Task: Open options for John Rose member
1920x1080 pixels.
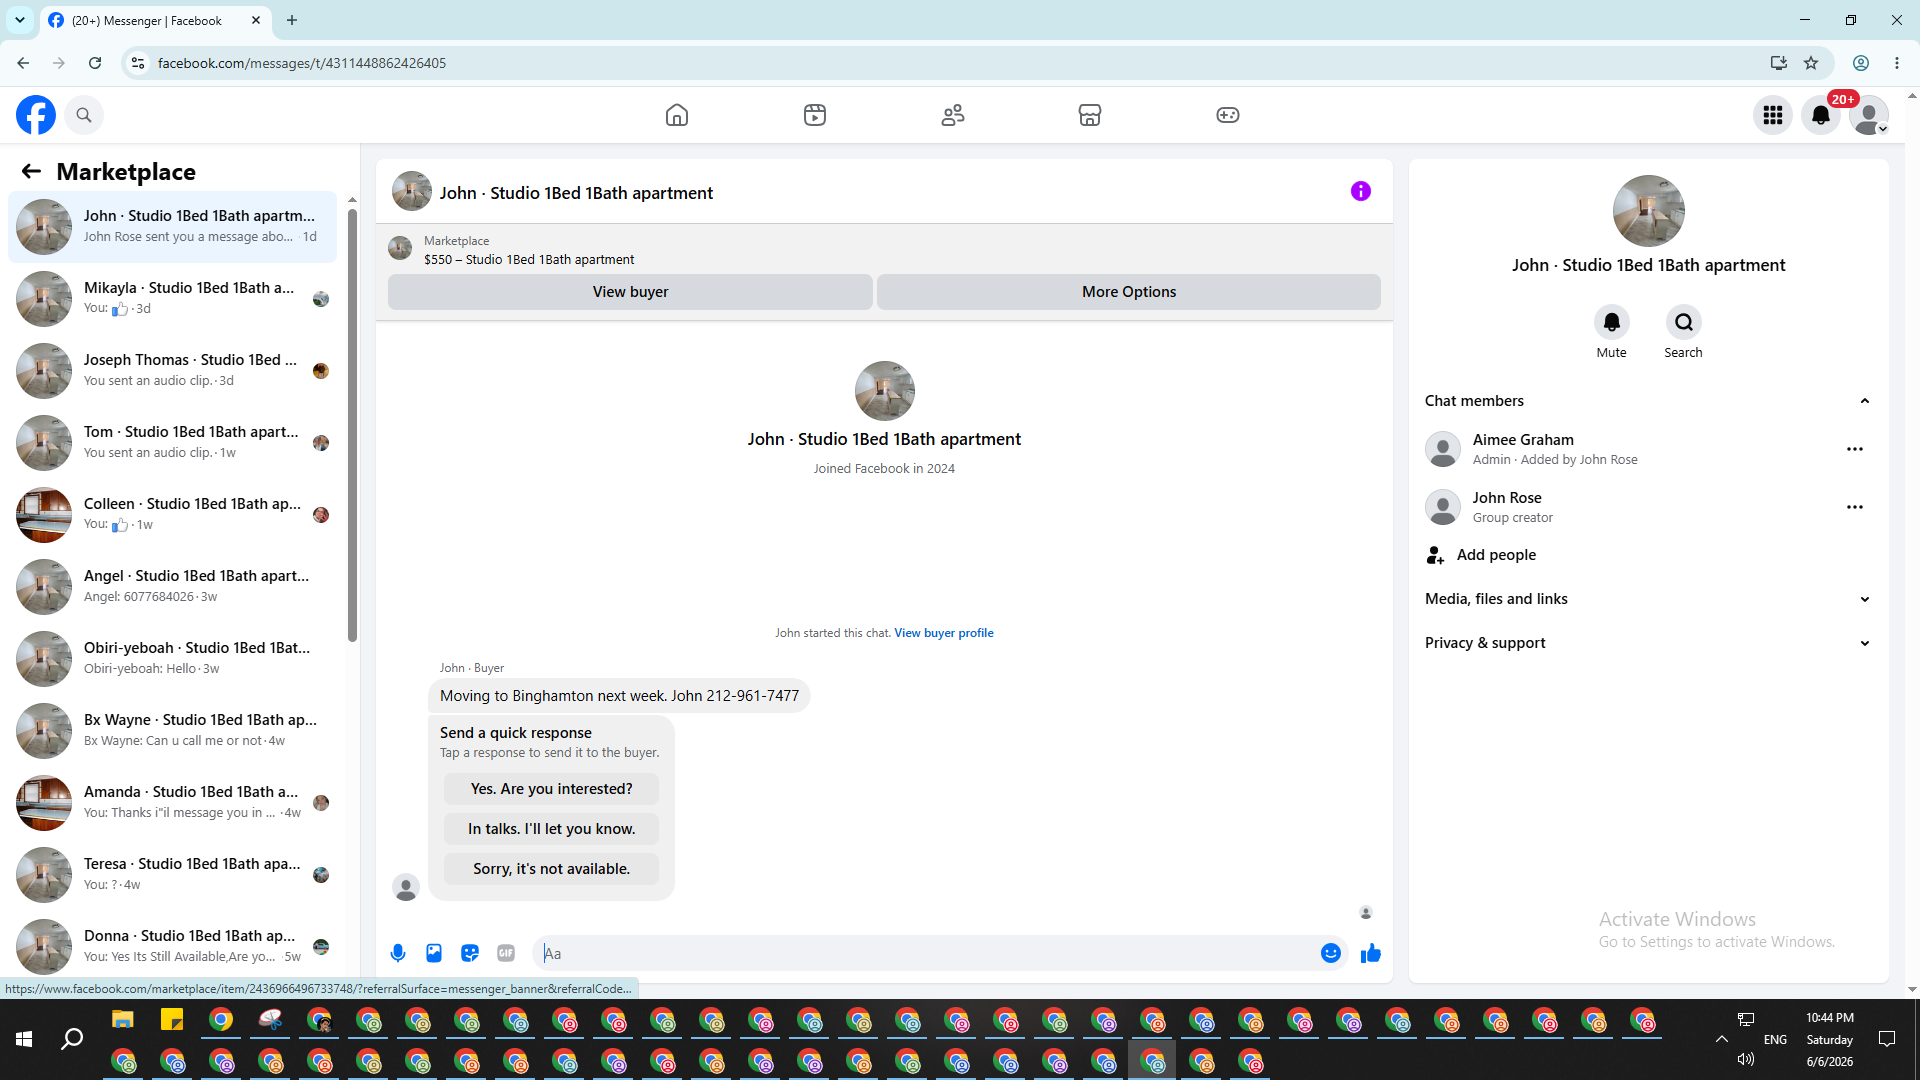Action: tap(1855, 507)
